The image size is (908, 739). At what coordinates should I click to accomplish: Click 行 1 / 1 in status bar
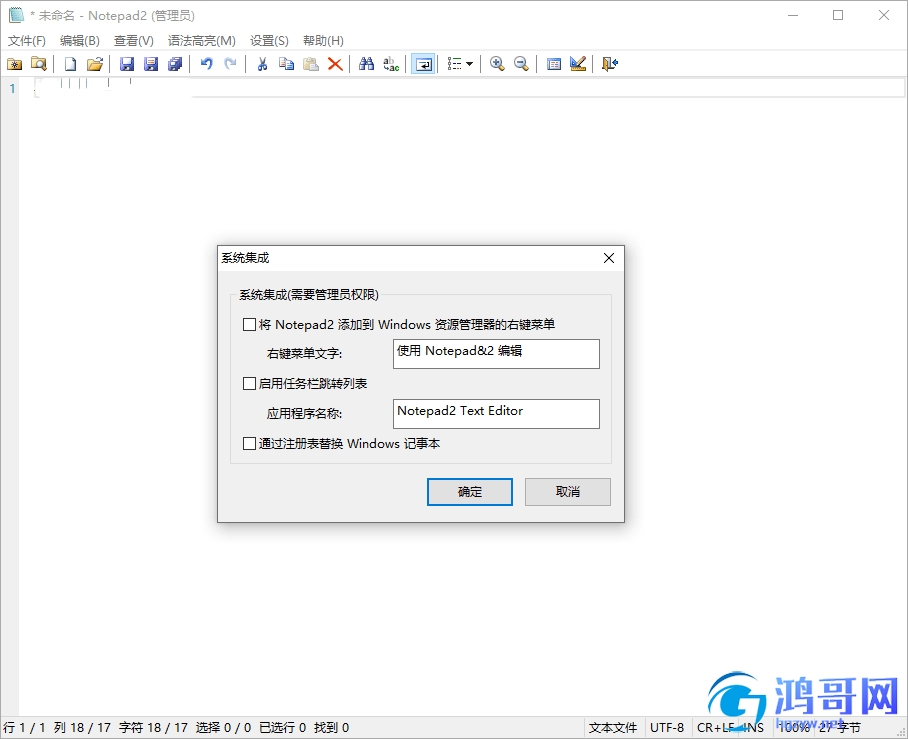24,727
